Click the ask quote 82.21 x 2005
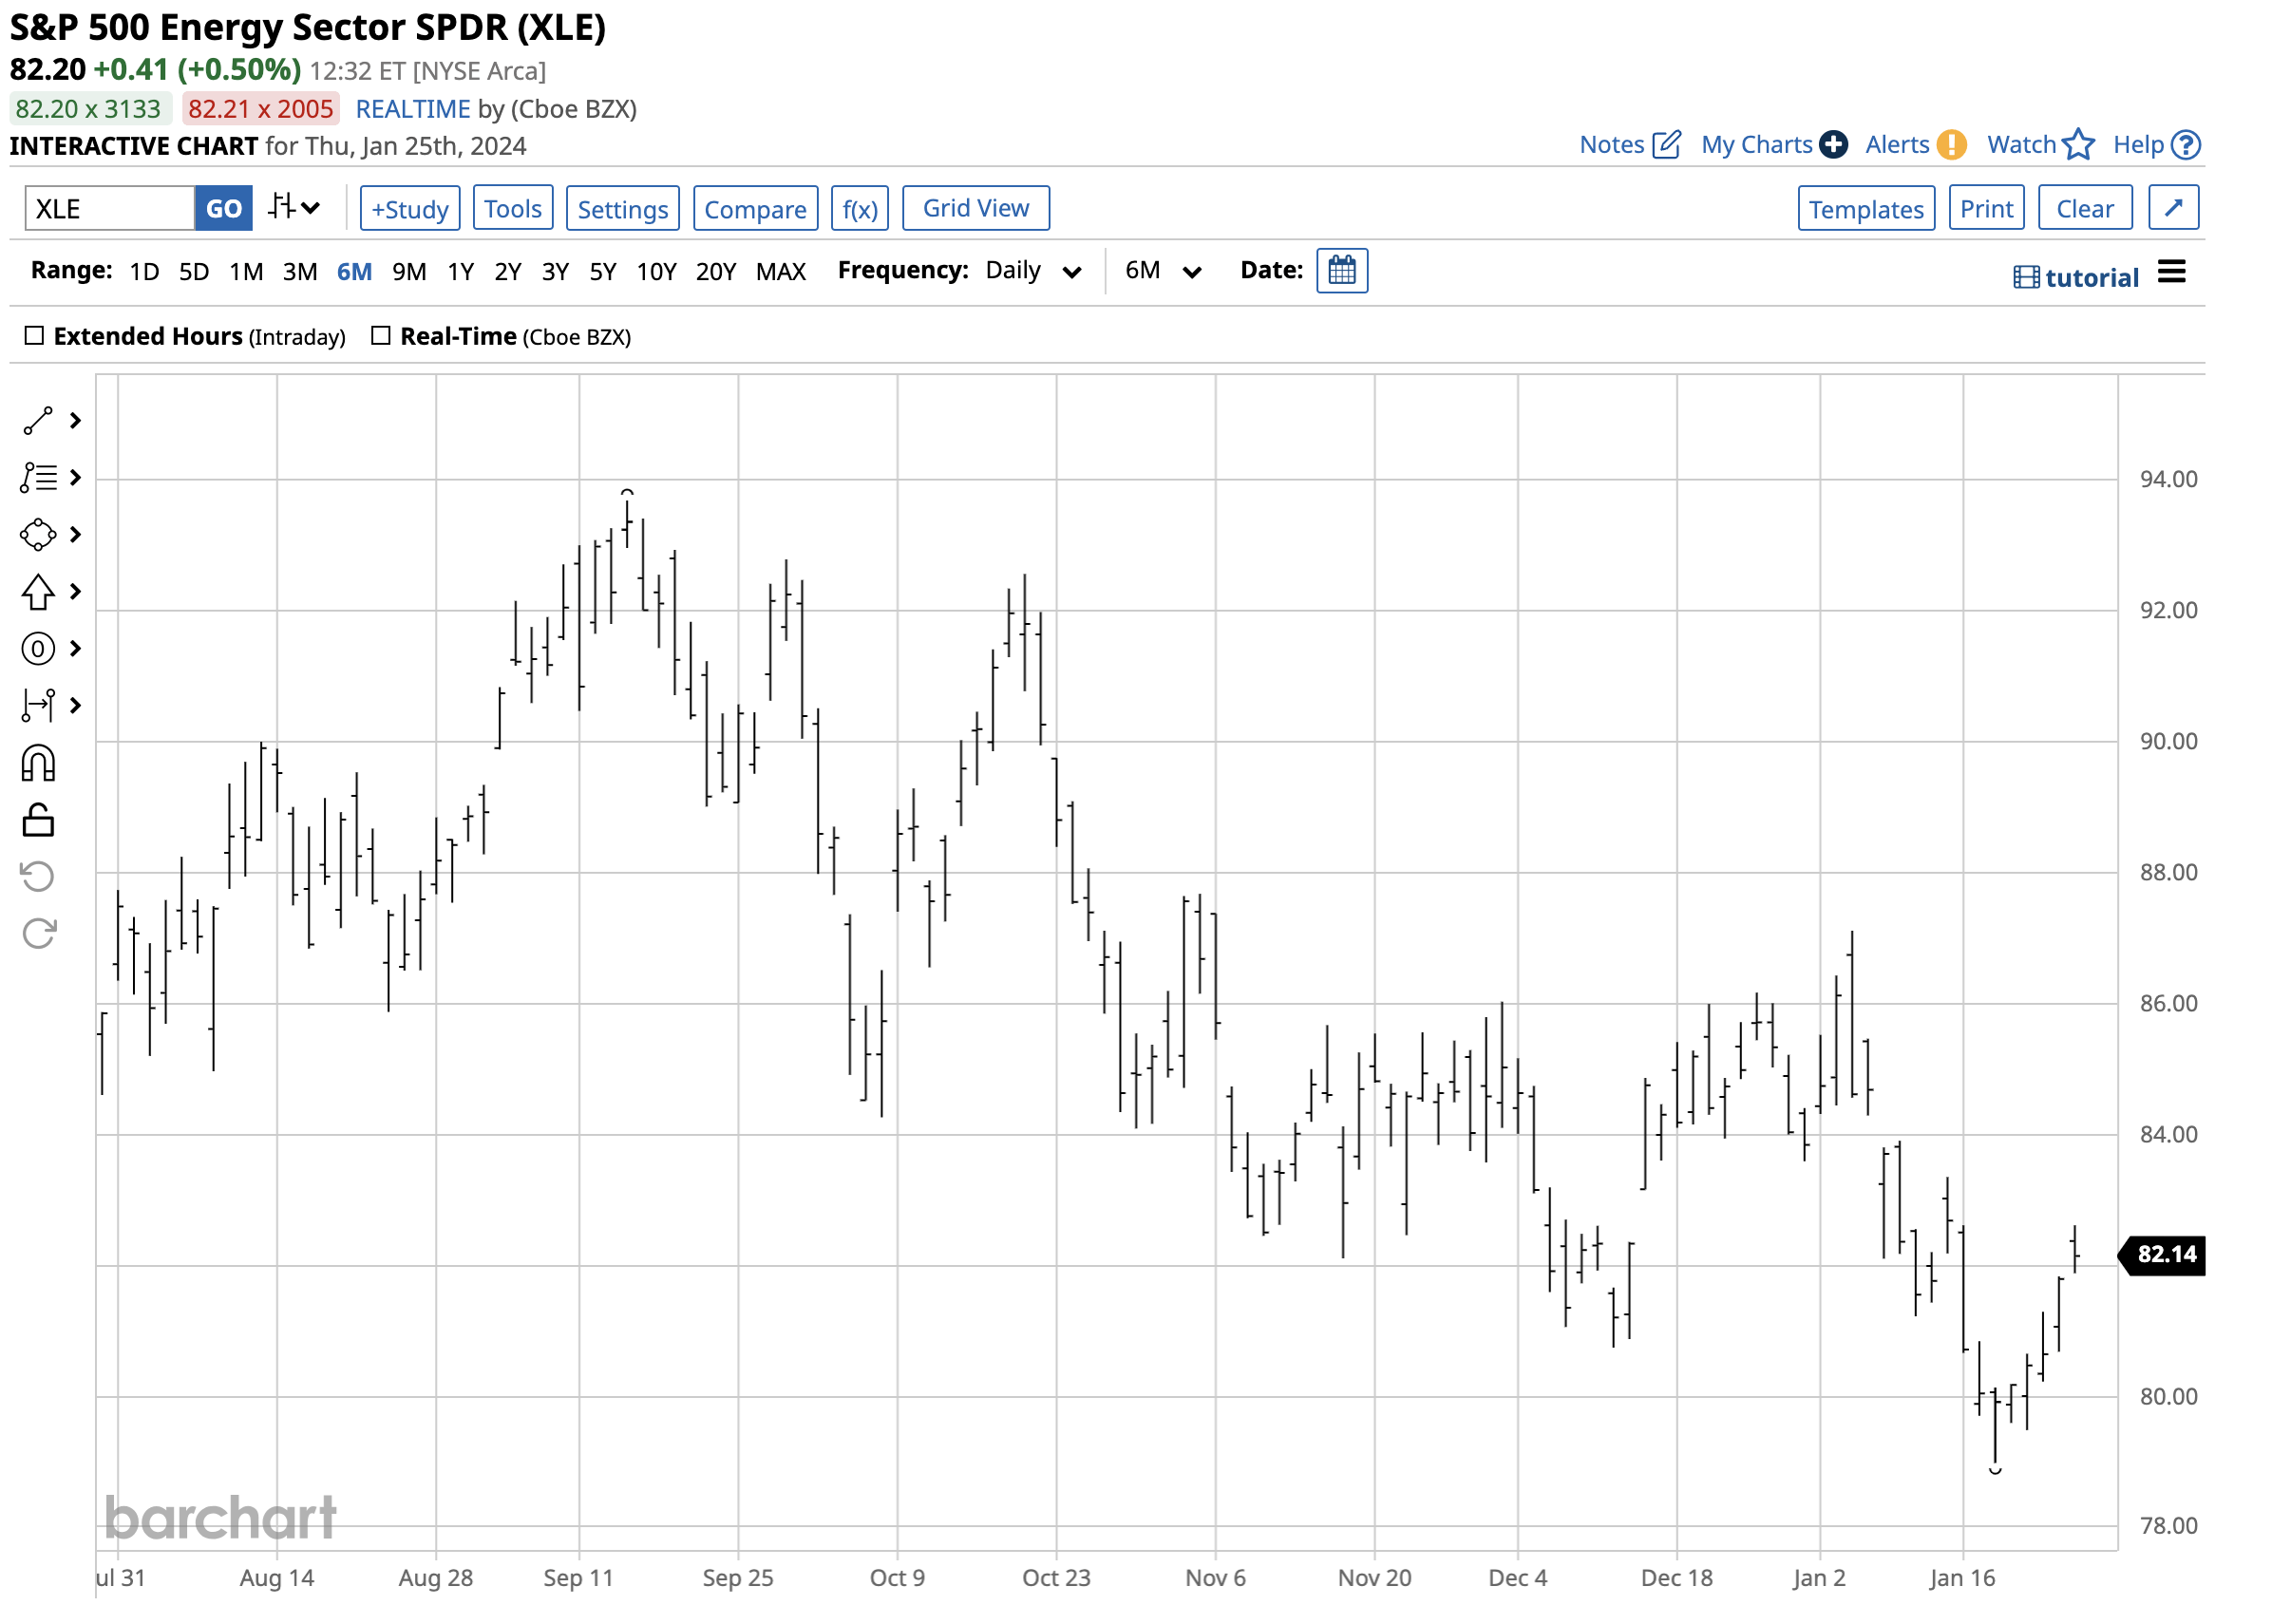The width and height of the screenshot is (2272, 1624). pos(260,108)
